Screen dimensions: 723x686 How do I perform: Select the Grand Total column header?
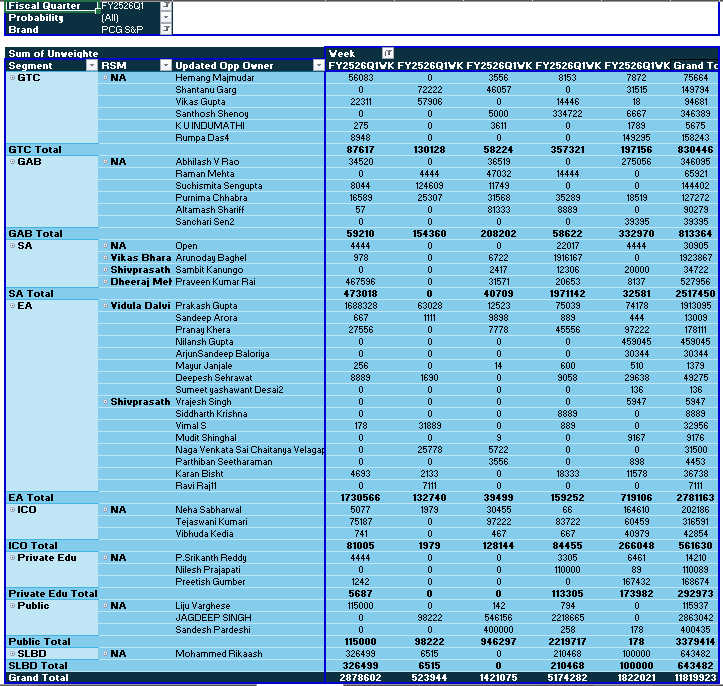(x=695, y=65)
